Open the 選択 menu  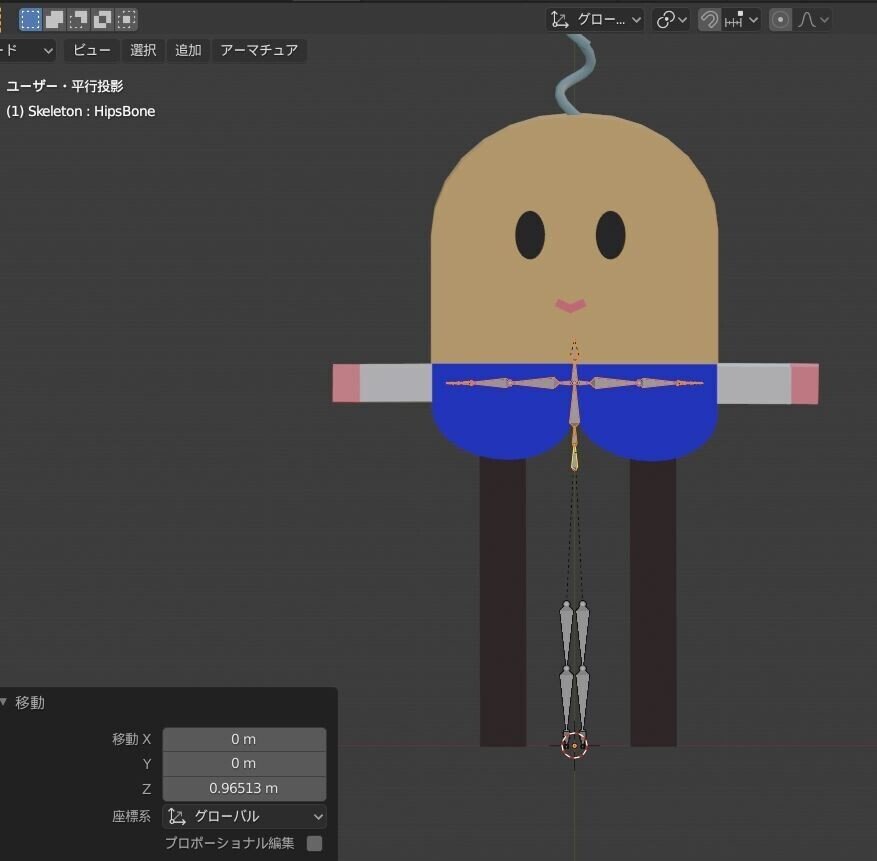(x=142, y=50)
